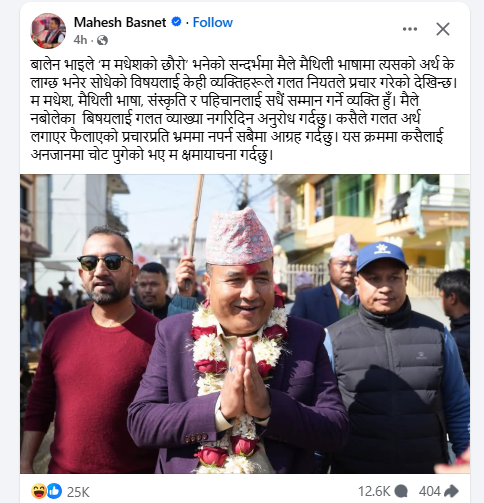Click the Nepali post text paragraph
484x503 pixels.
[243, 110]
